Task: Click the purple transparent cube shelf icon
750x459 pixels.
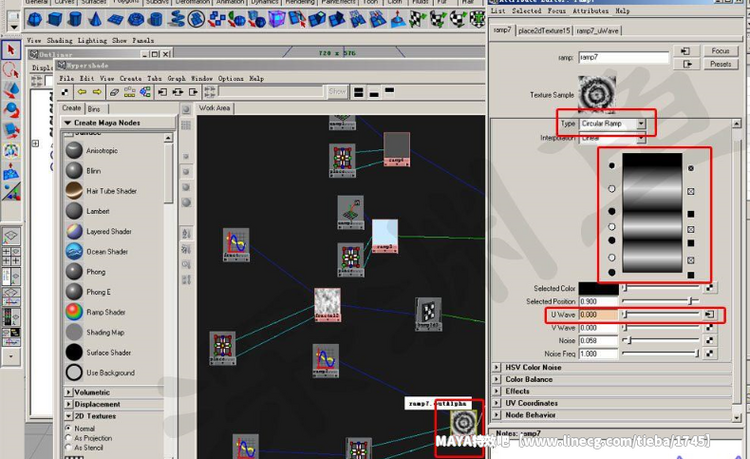Action: click(276, 20)
